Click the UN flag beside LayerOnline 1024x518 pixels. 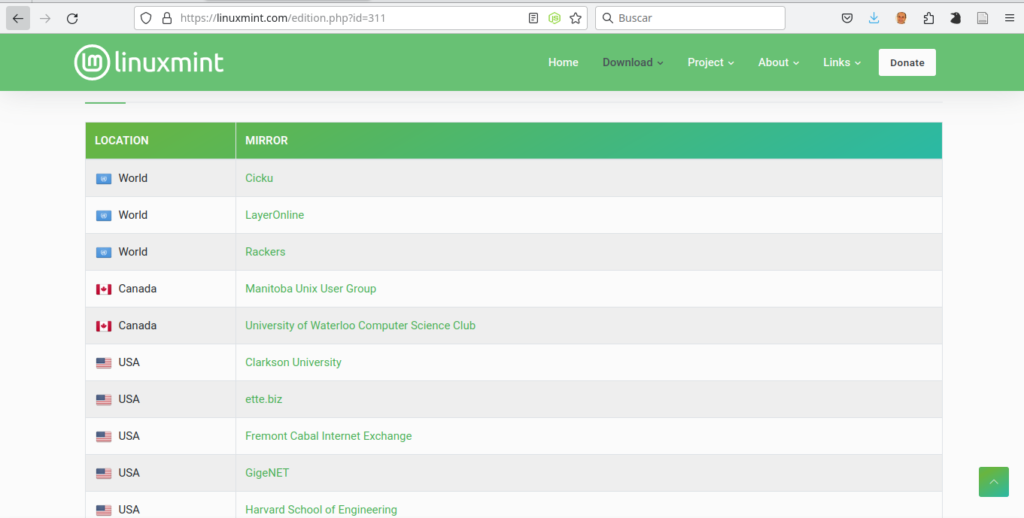click(104, 216)
